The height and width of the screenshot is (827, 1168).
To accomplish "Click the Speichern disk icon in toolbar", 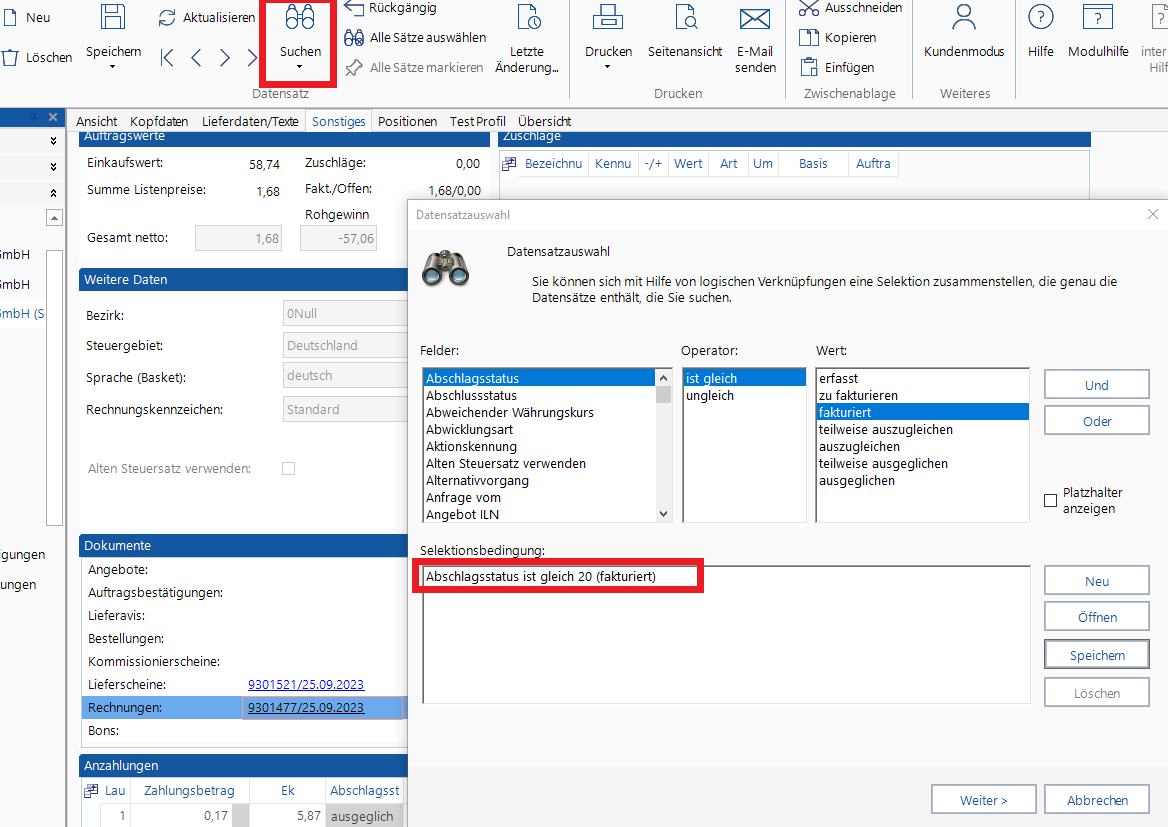I will click(113, 17).
